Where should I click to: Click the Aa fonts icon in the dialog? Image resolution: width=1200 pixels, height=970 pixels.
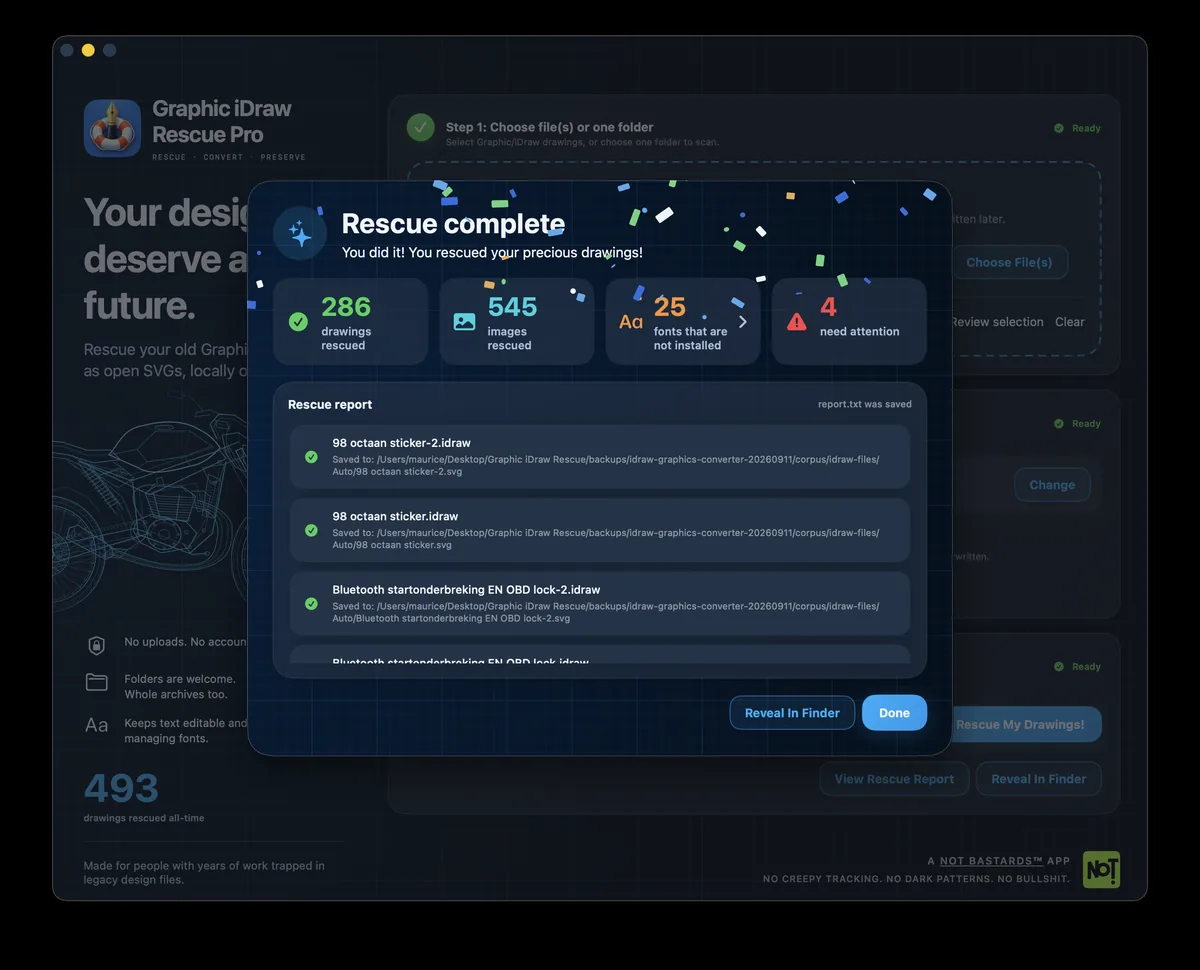tap(631, 322)
